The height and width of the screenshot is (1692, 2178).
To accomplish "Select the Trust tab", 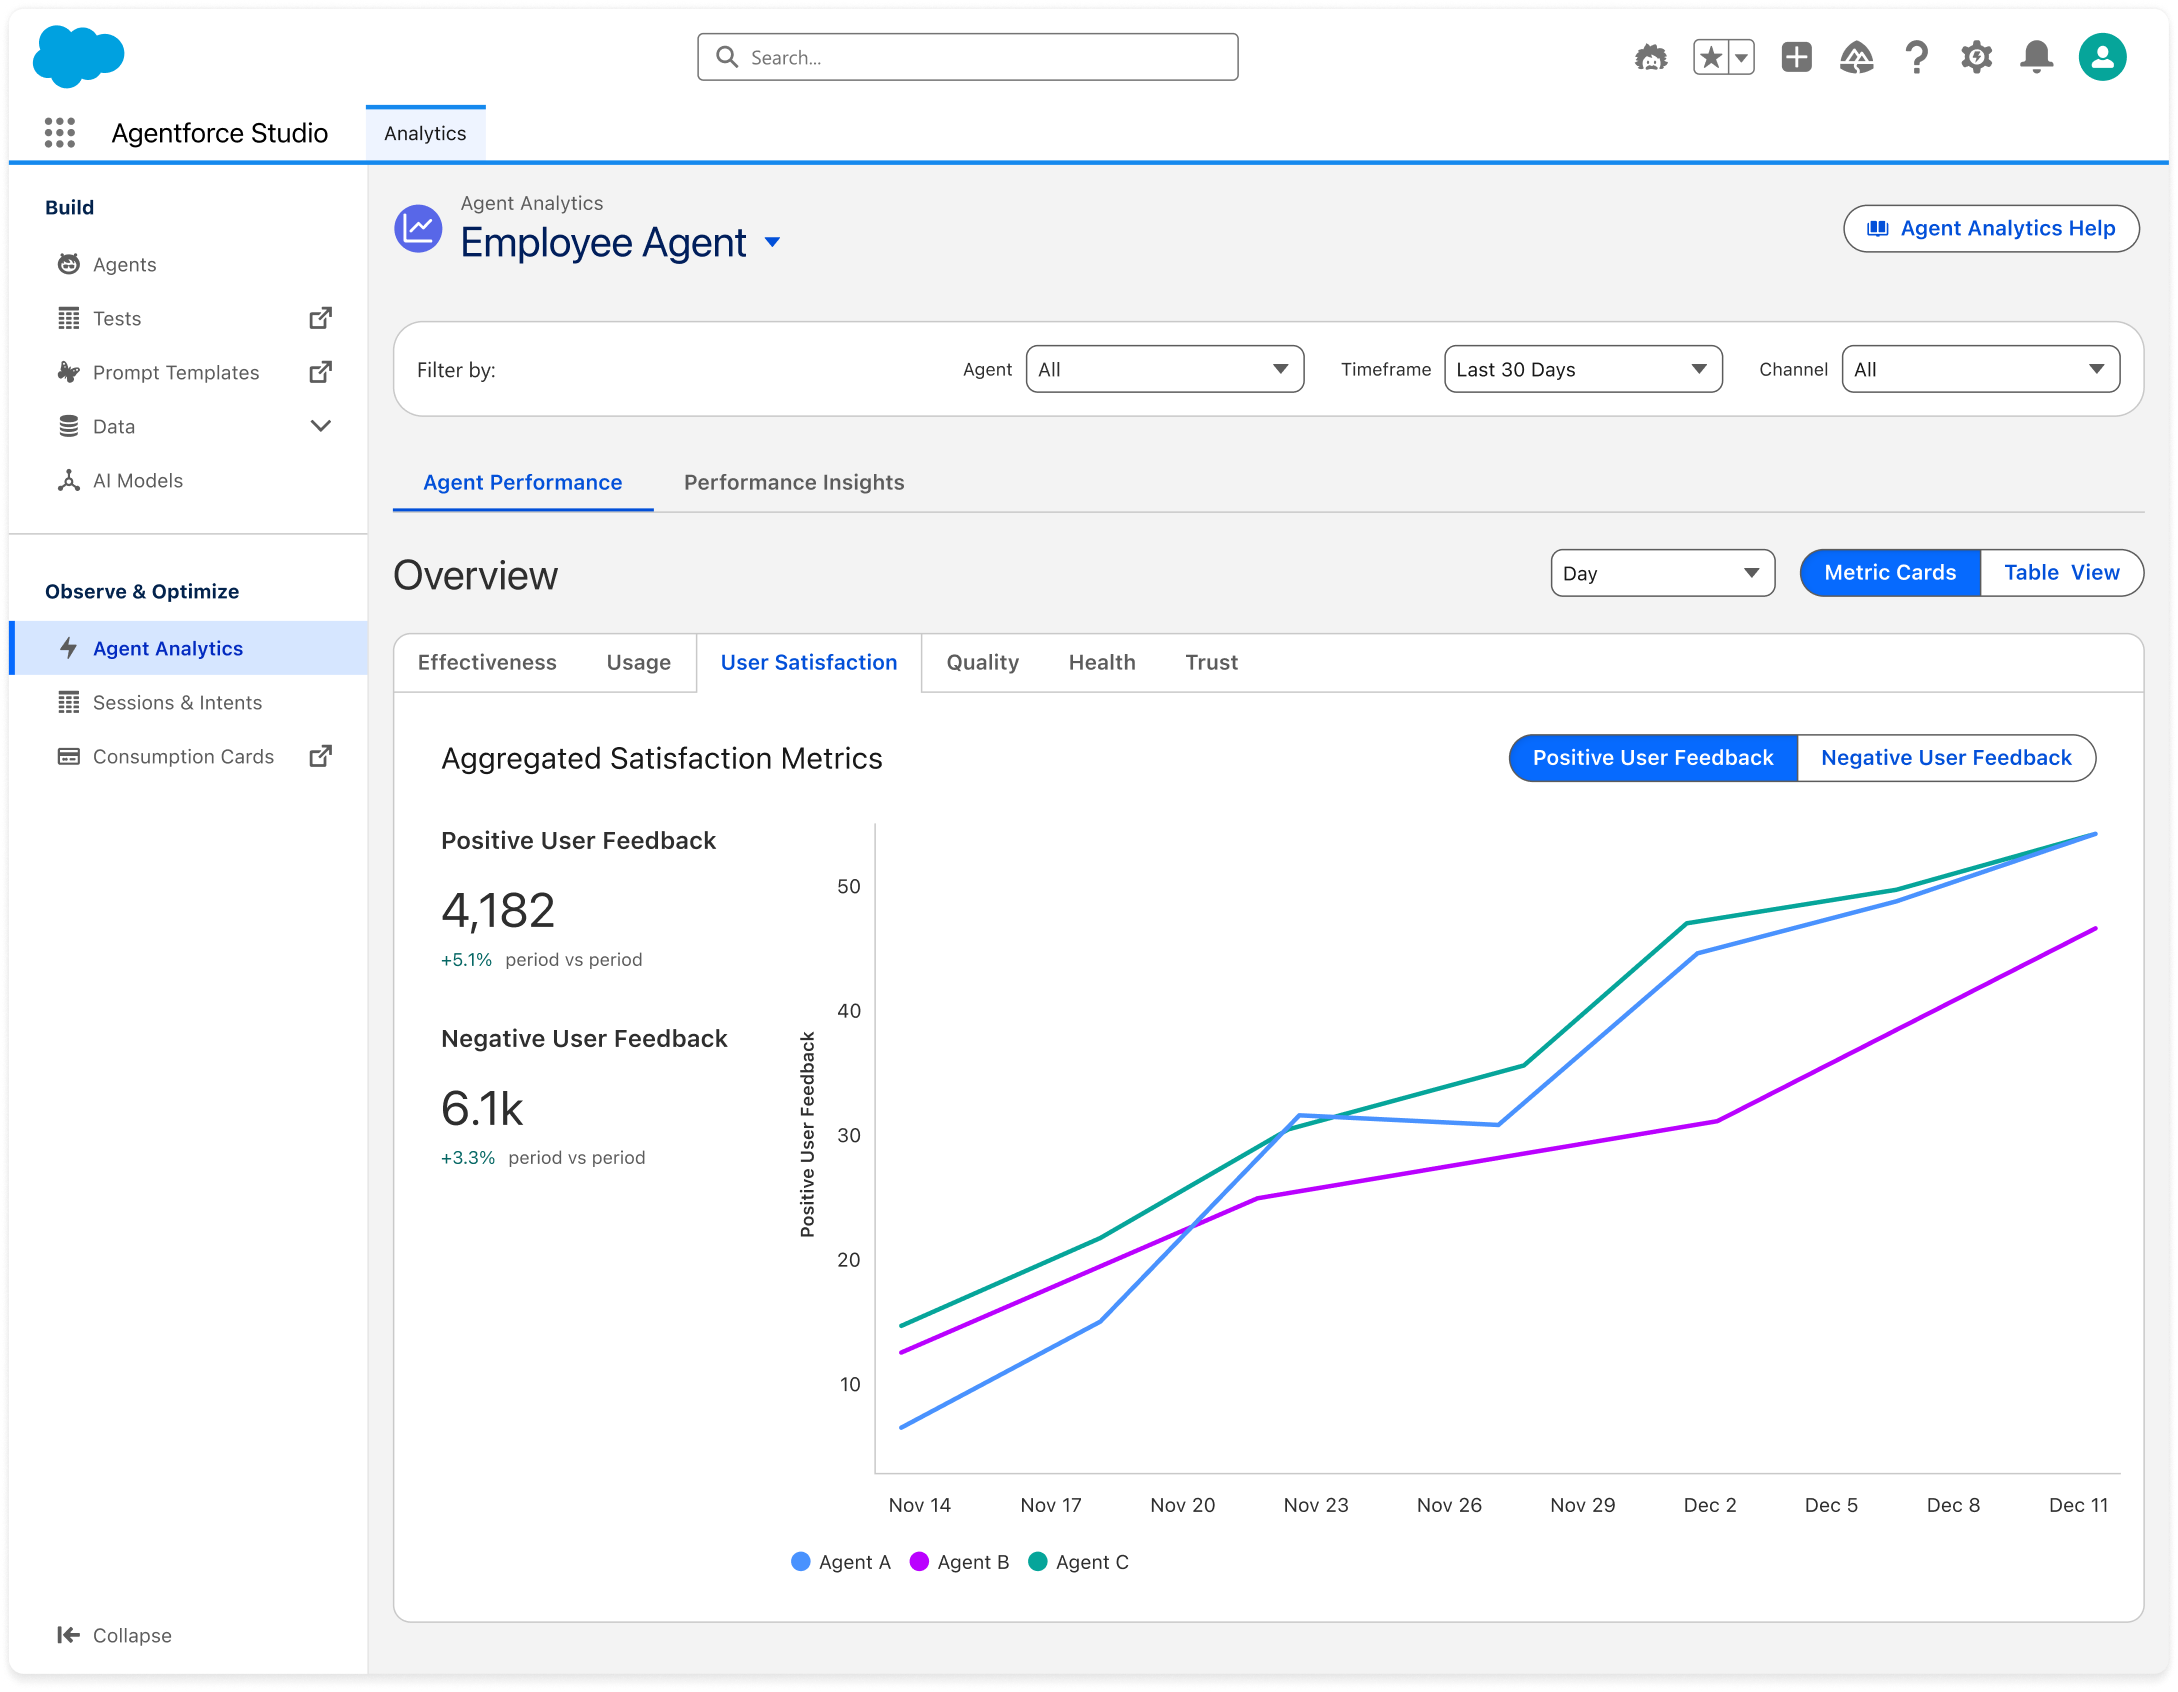I will (x=1211, y=662).
